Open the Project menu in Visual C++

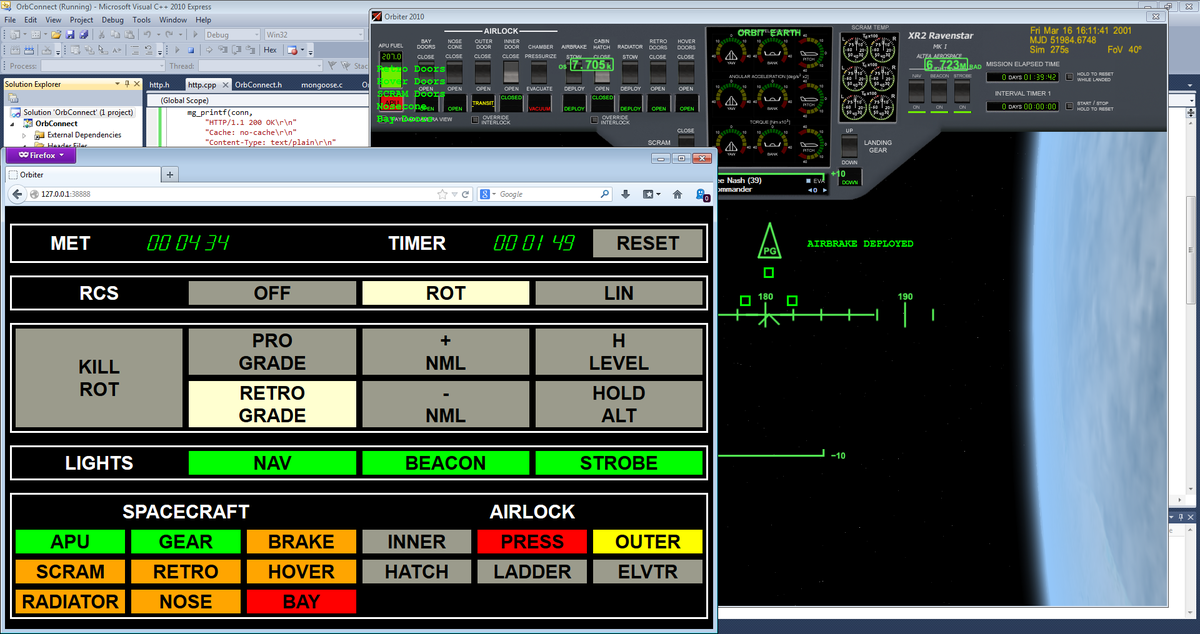[81, 19]
